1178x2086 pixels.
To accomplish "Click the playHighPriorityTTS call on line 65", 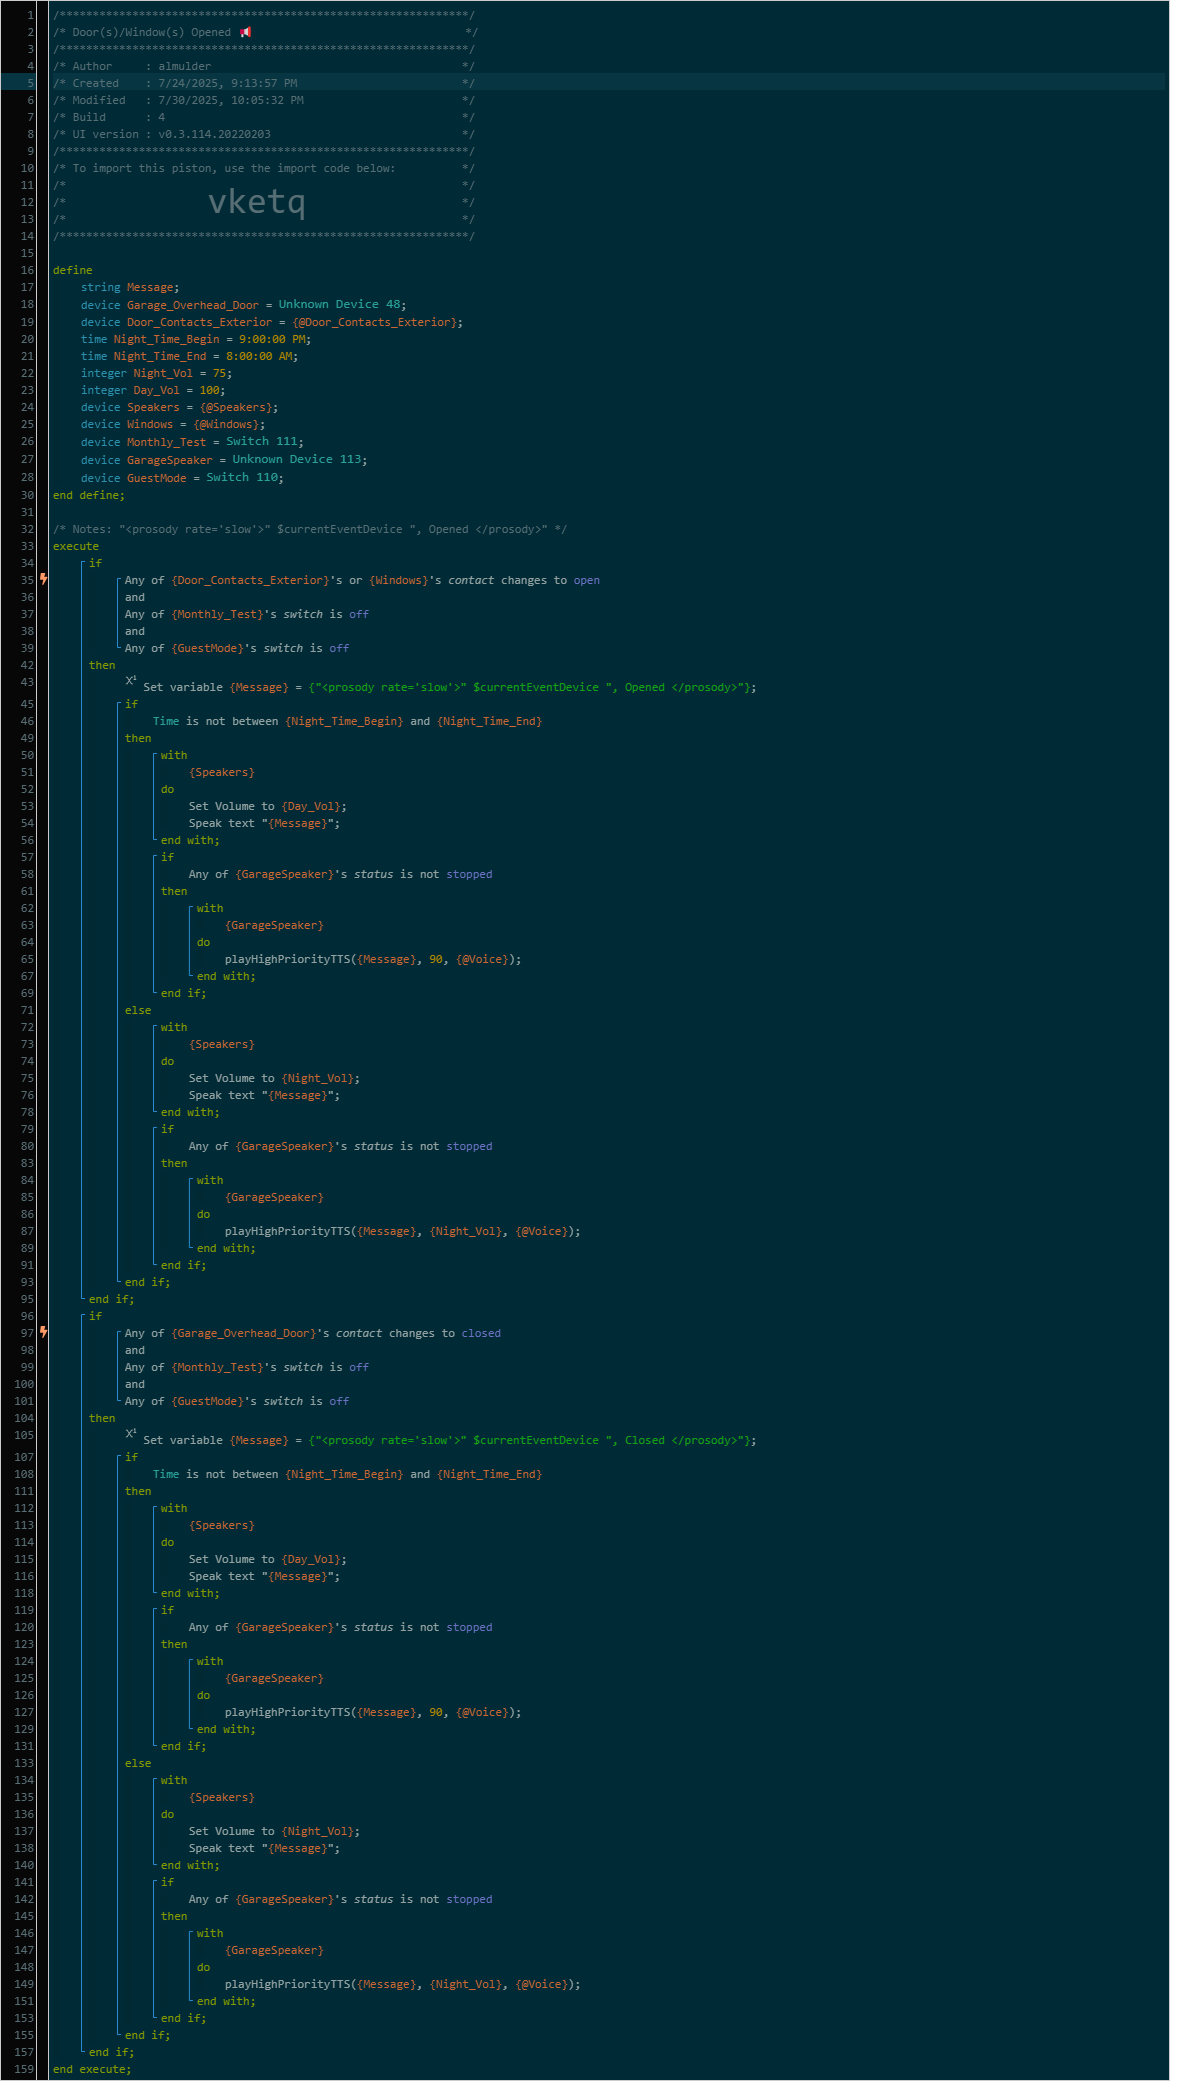I will click(x=373, y=959).
